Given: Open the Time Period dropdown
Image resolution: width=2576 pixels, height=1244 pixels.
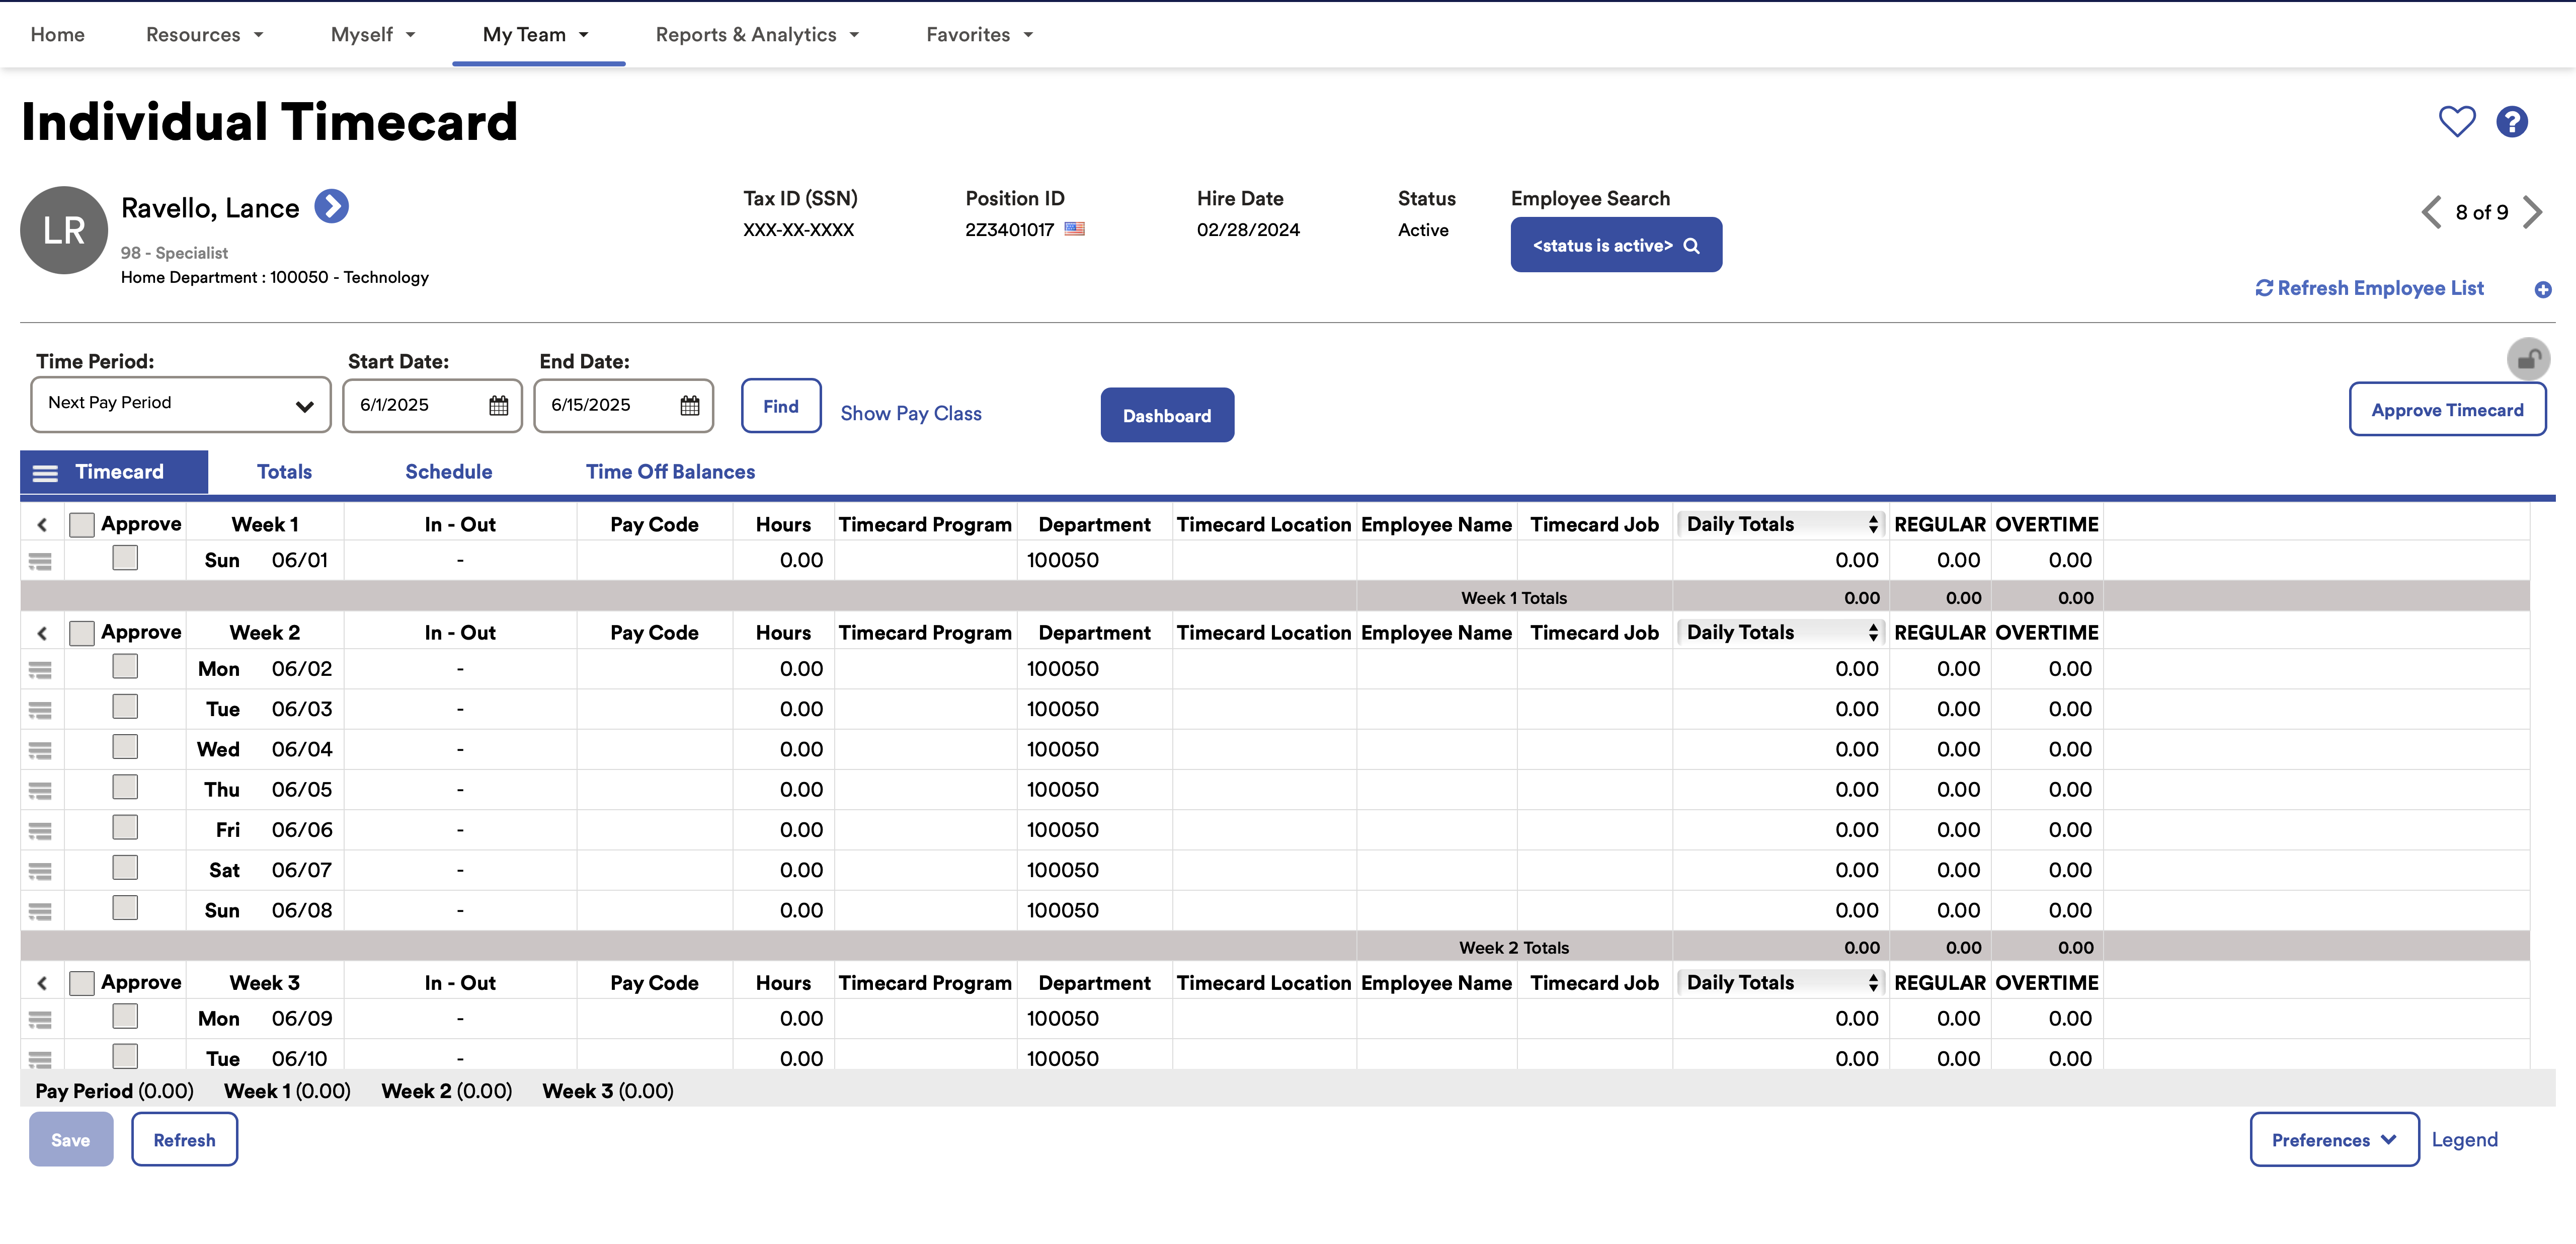Looking at the screenshot, I should pos(181,404).
